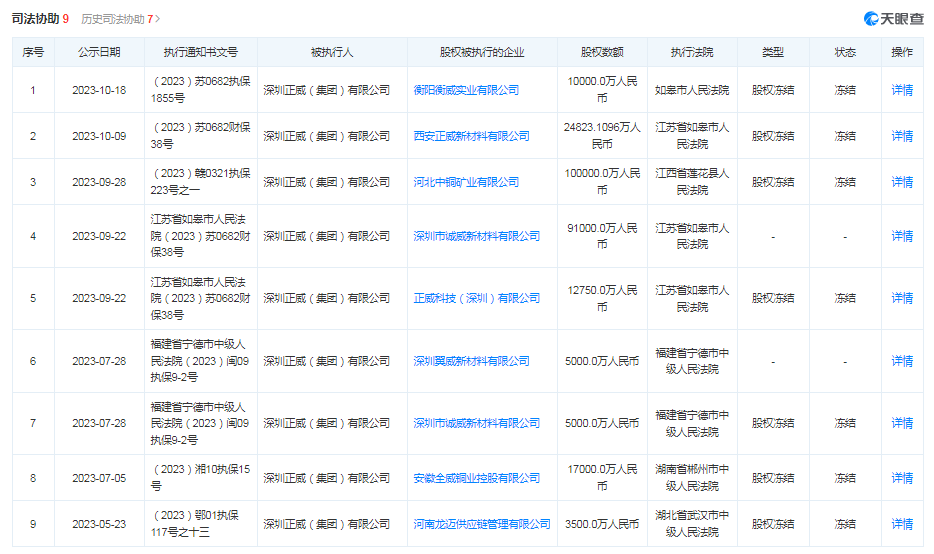
Task: View 详情 for row 5 with 12750.0万人民币
Action: click(902, 298)
